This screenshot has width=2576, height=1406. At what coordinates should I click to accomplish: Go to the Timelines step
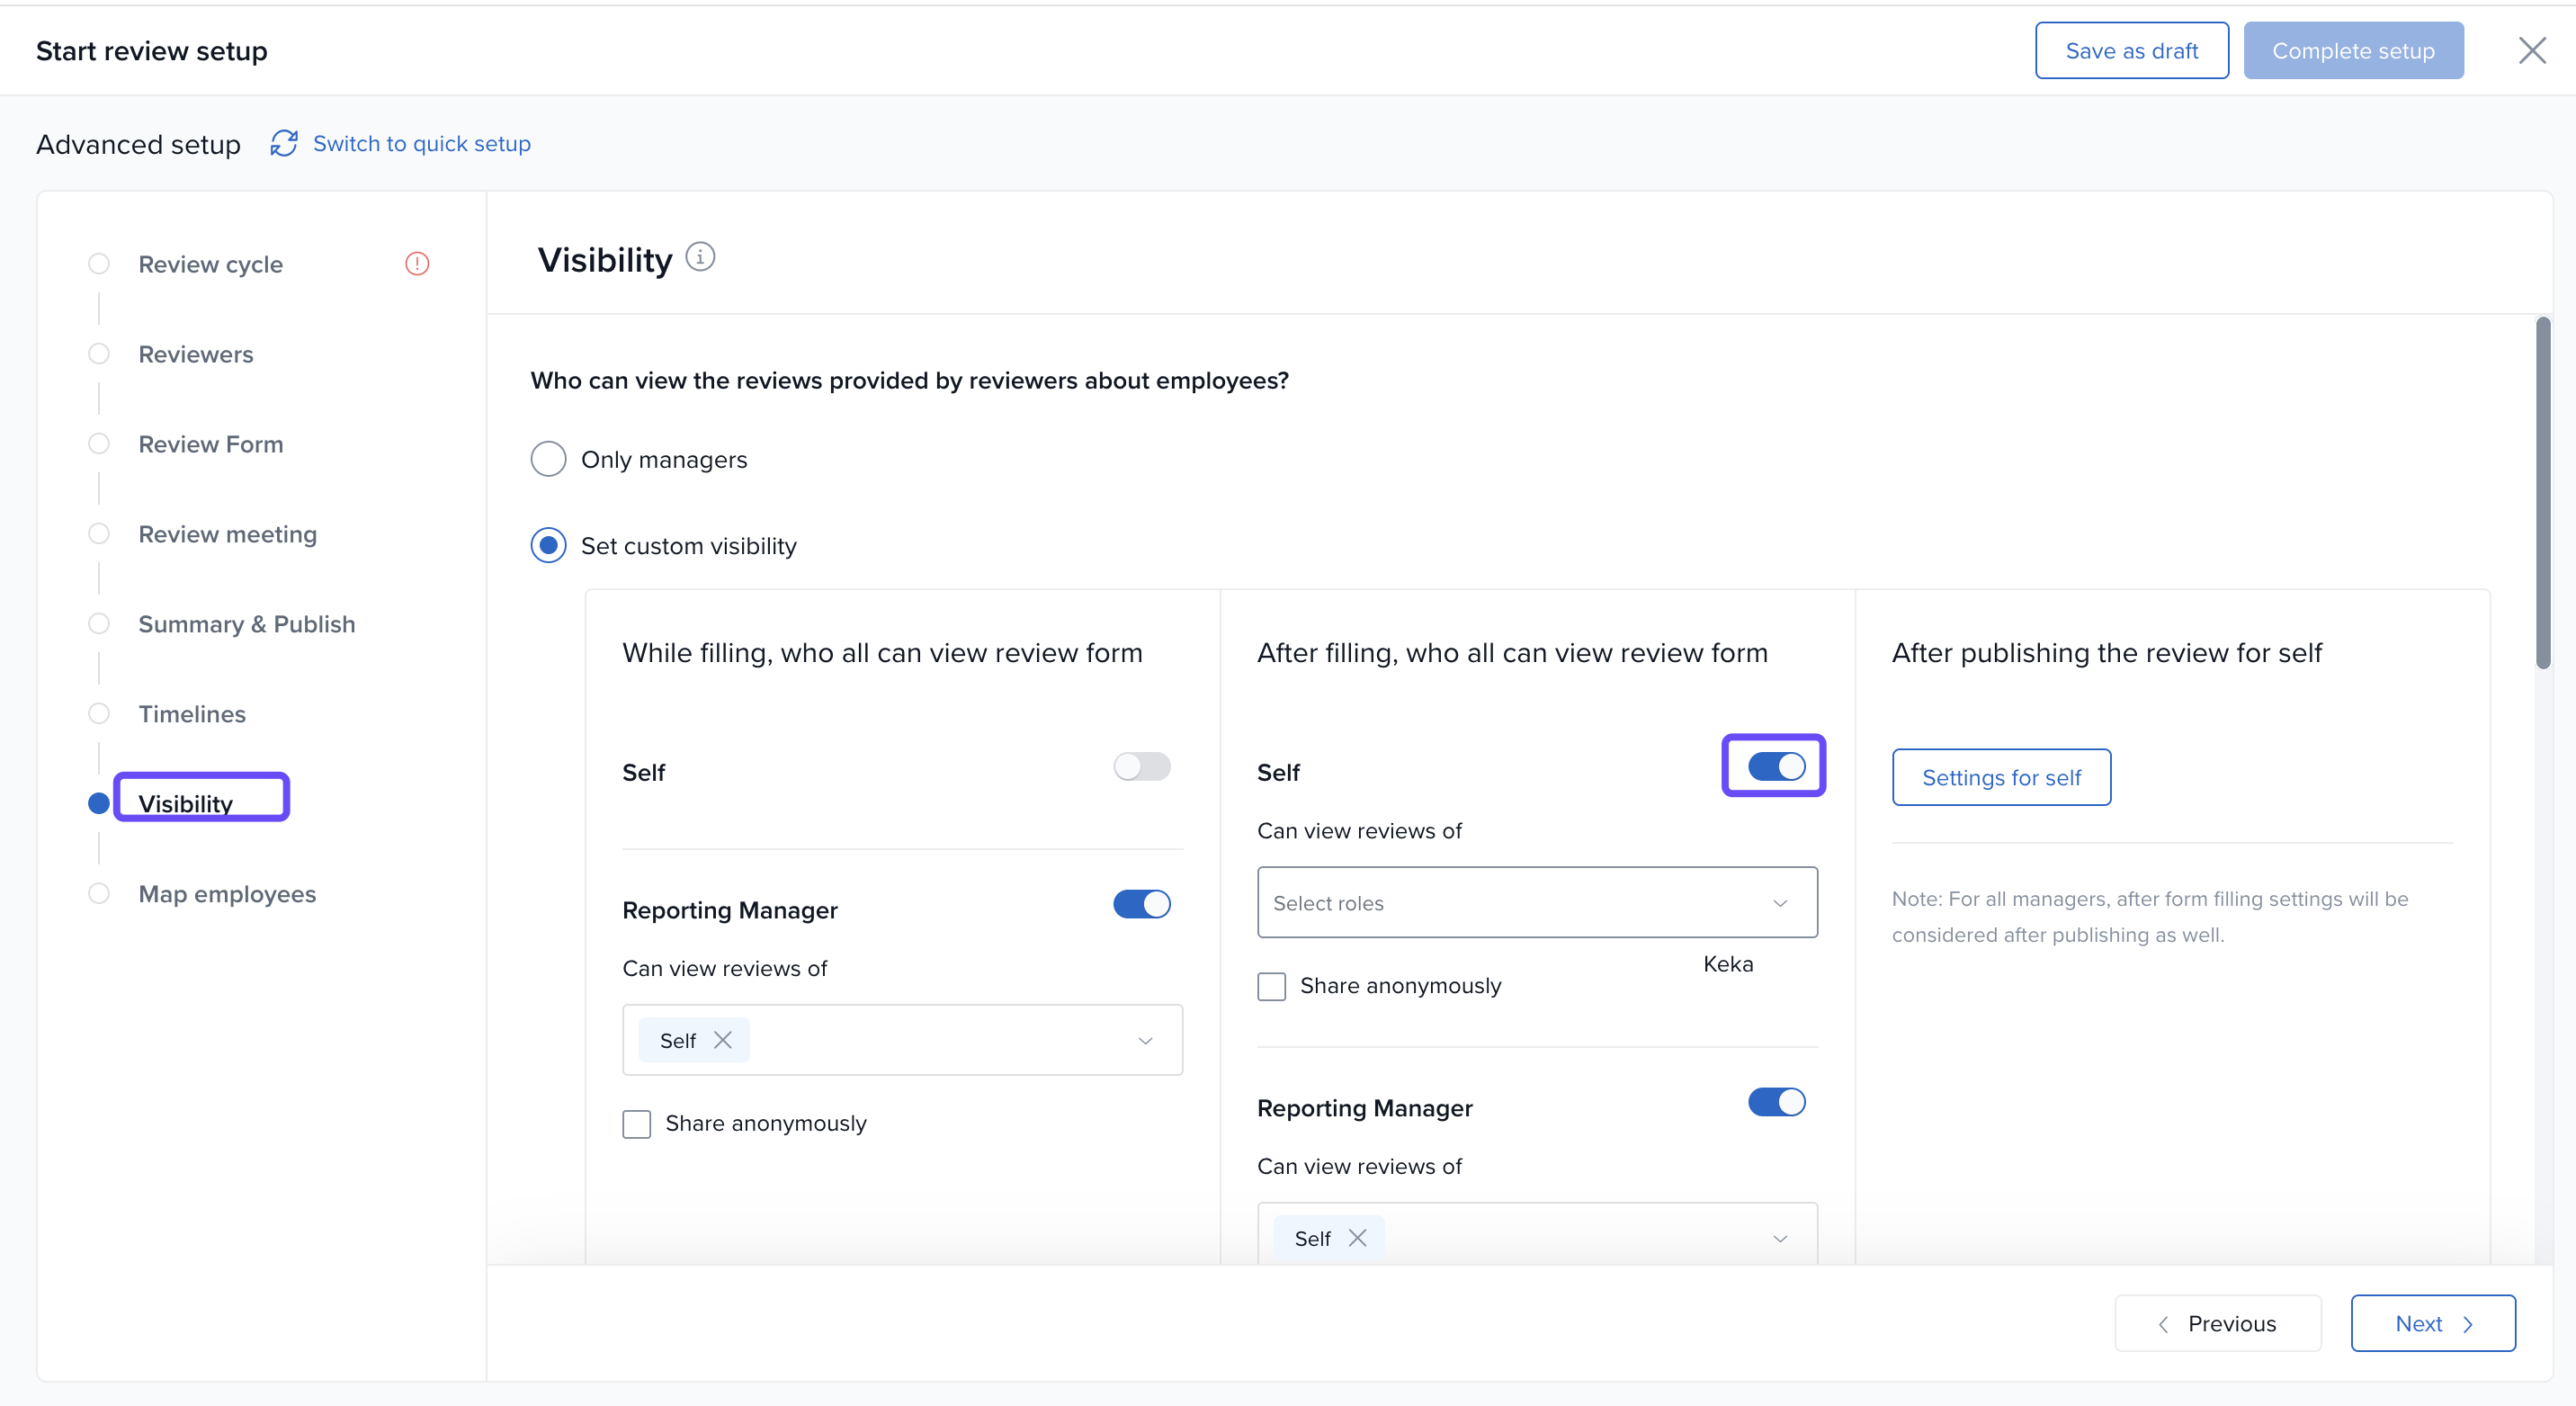192,714
